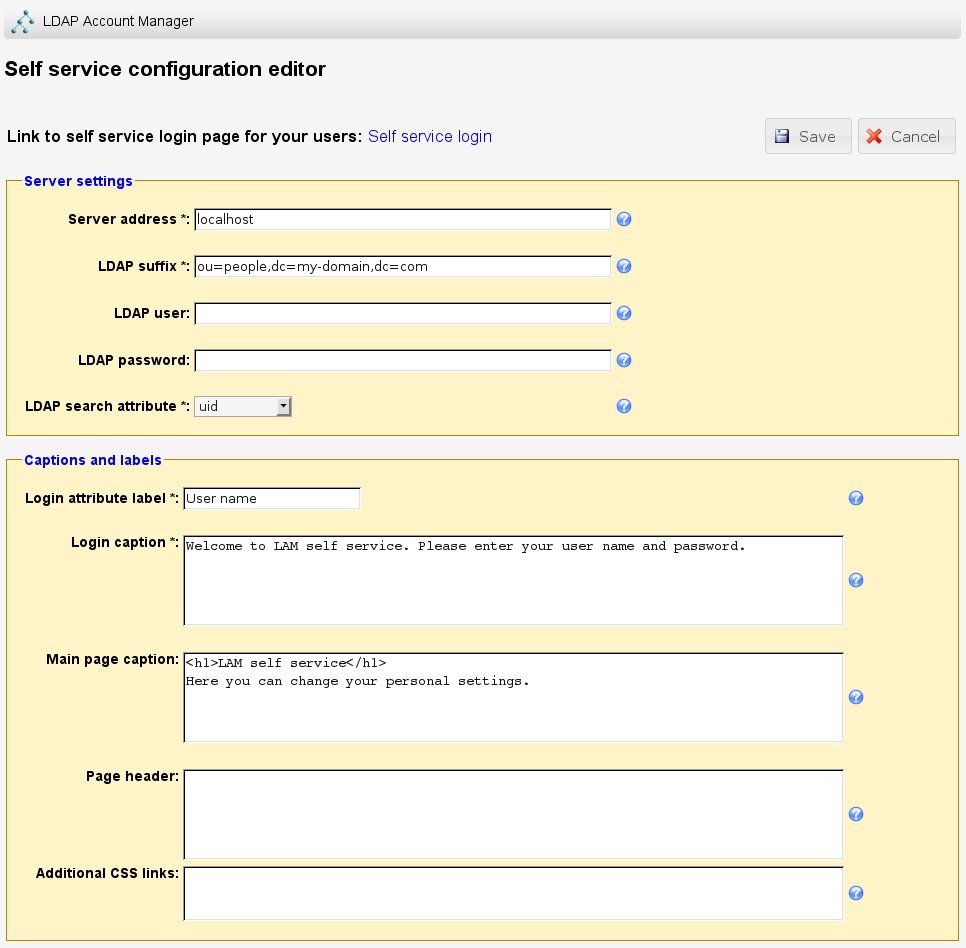Expand the LDAP search attribute dropdown

[243, 406]
